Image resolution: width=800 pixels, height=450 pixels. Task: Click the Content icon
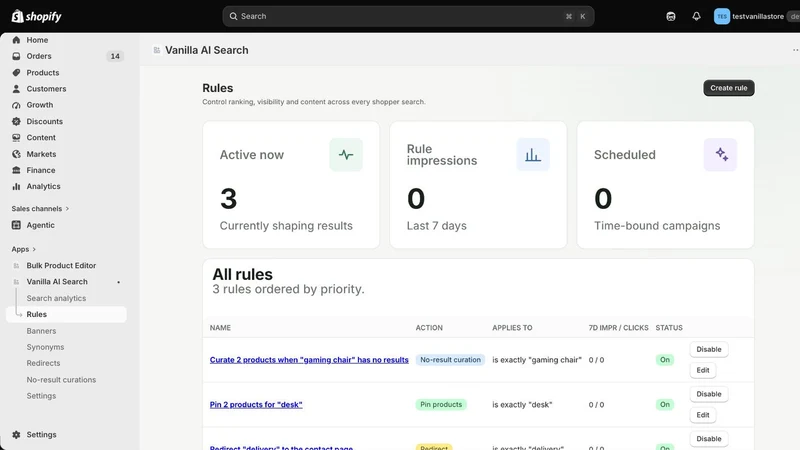coord(16,138)
